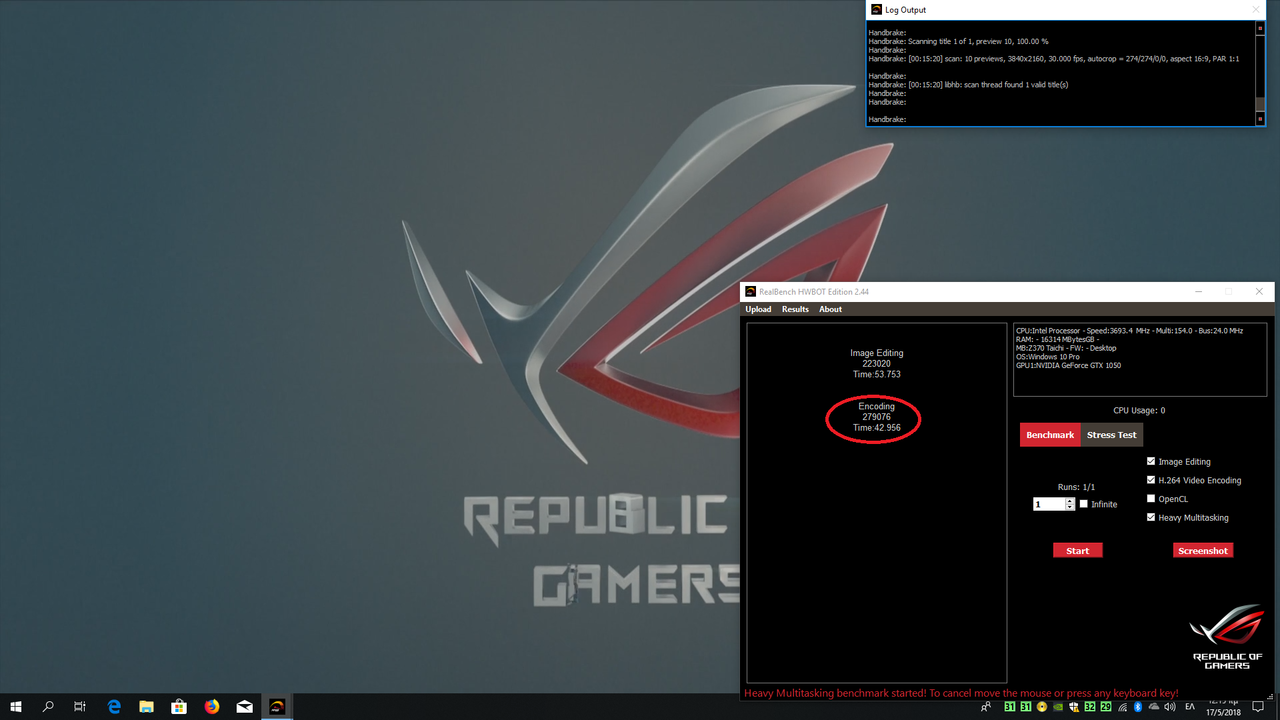Open the About menu
The image size is (1280, 720).
pyautogui.click(x=831, y=309)
